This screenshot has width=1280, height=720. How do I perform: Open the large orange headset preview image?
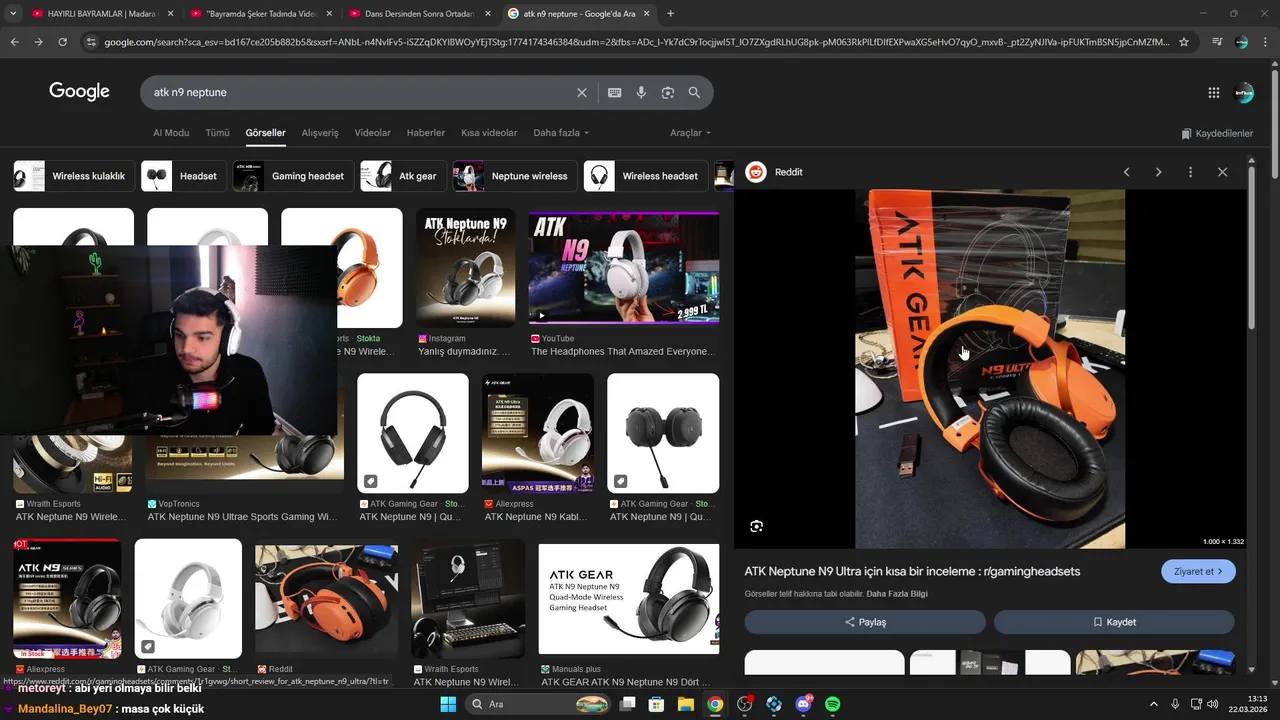[990, 369]
